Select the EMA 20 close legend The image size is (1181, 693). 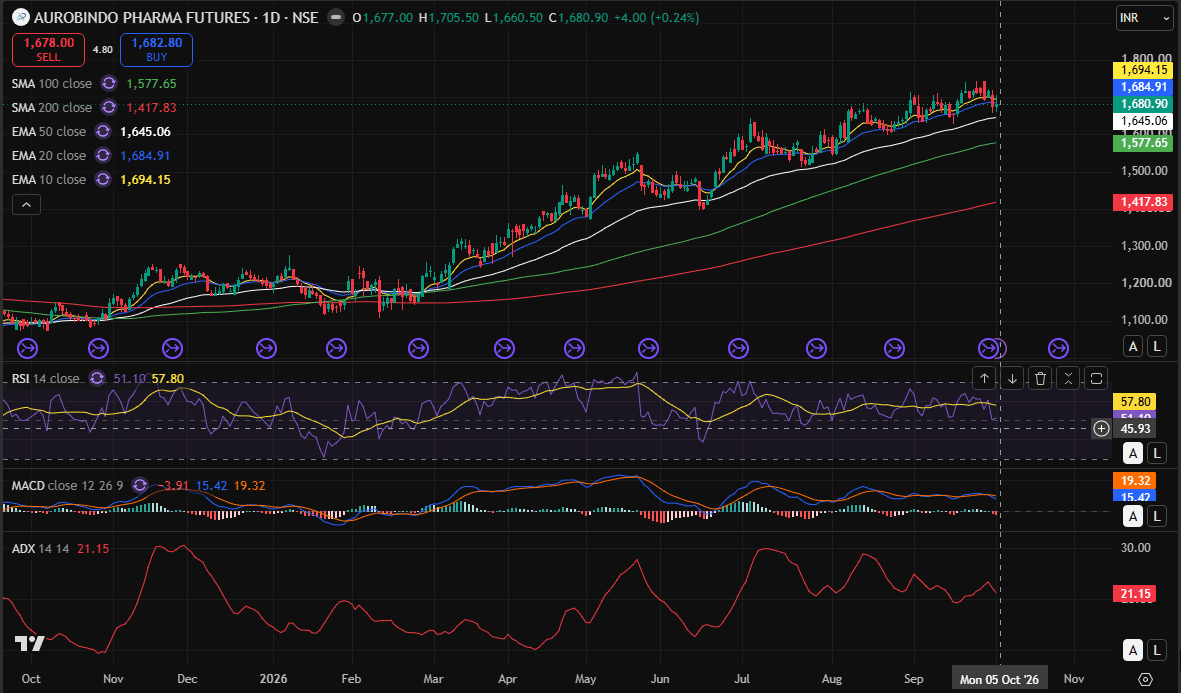pos(49,156)
